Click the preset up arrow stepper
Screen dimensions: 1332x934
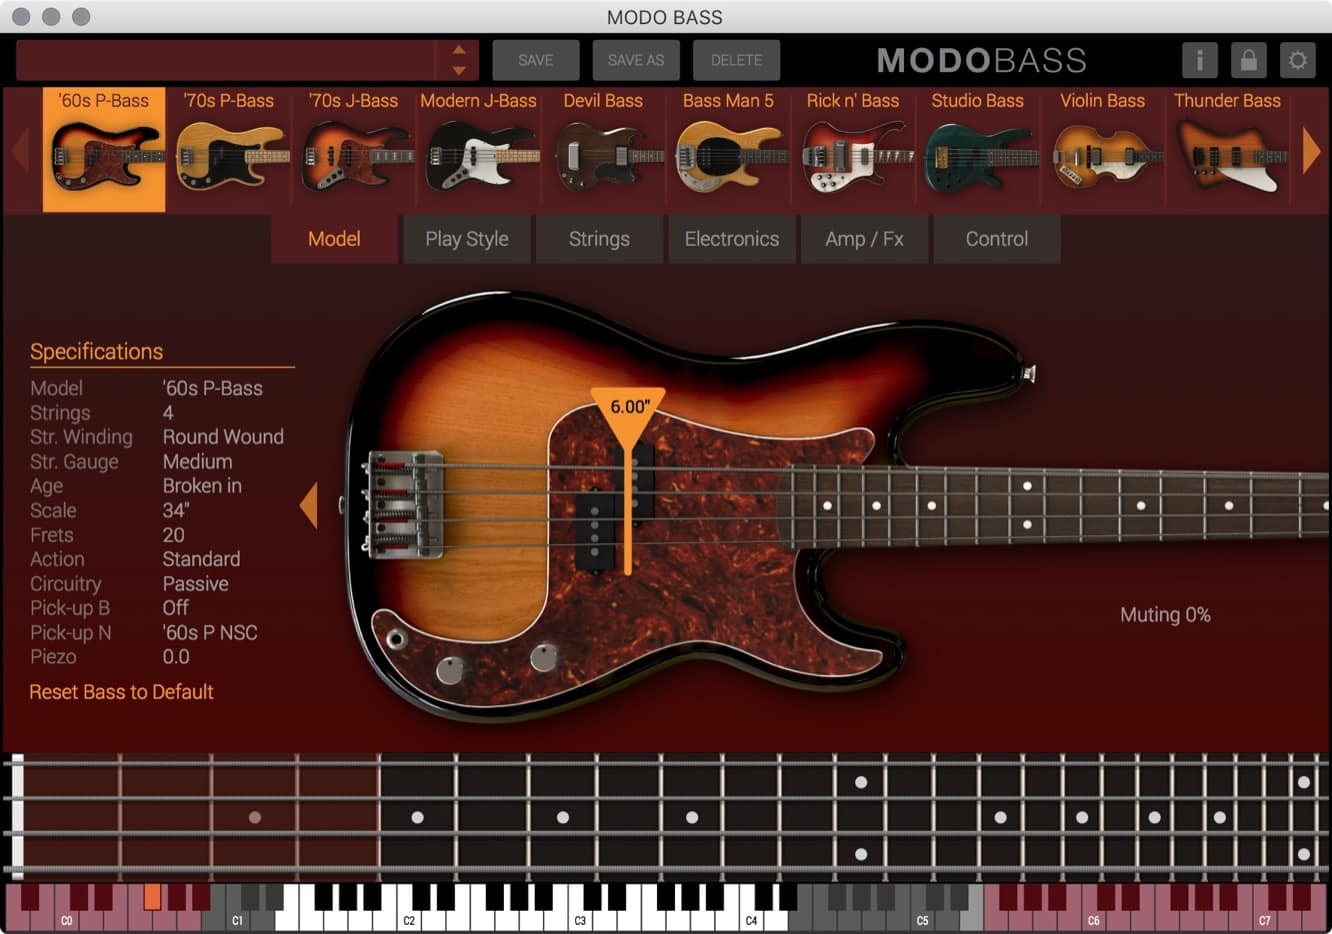click(459, 50)
